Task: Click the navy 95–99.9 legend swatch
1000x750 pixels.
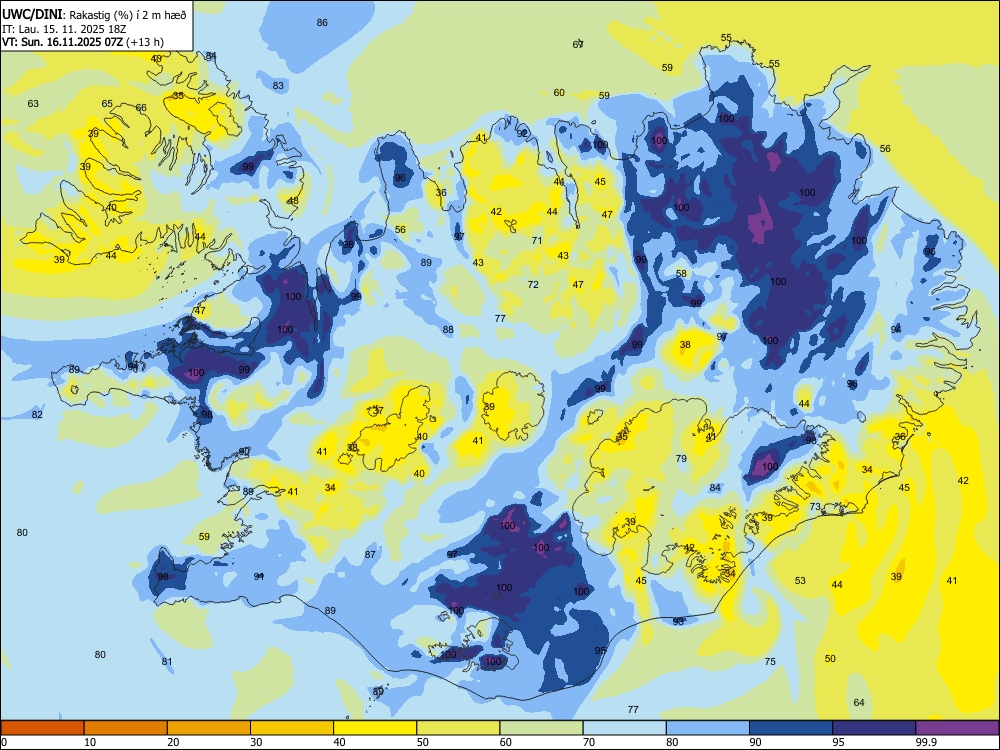Action: pos(874,728)
